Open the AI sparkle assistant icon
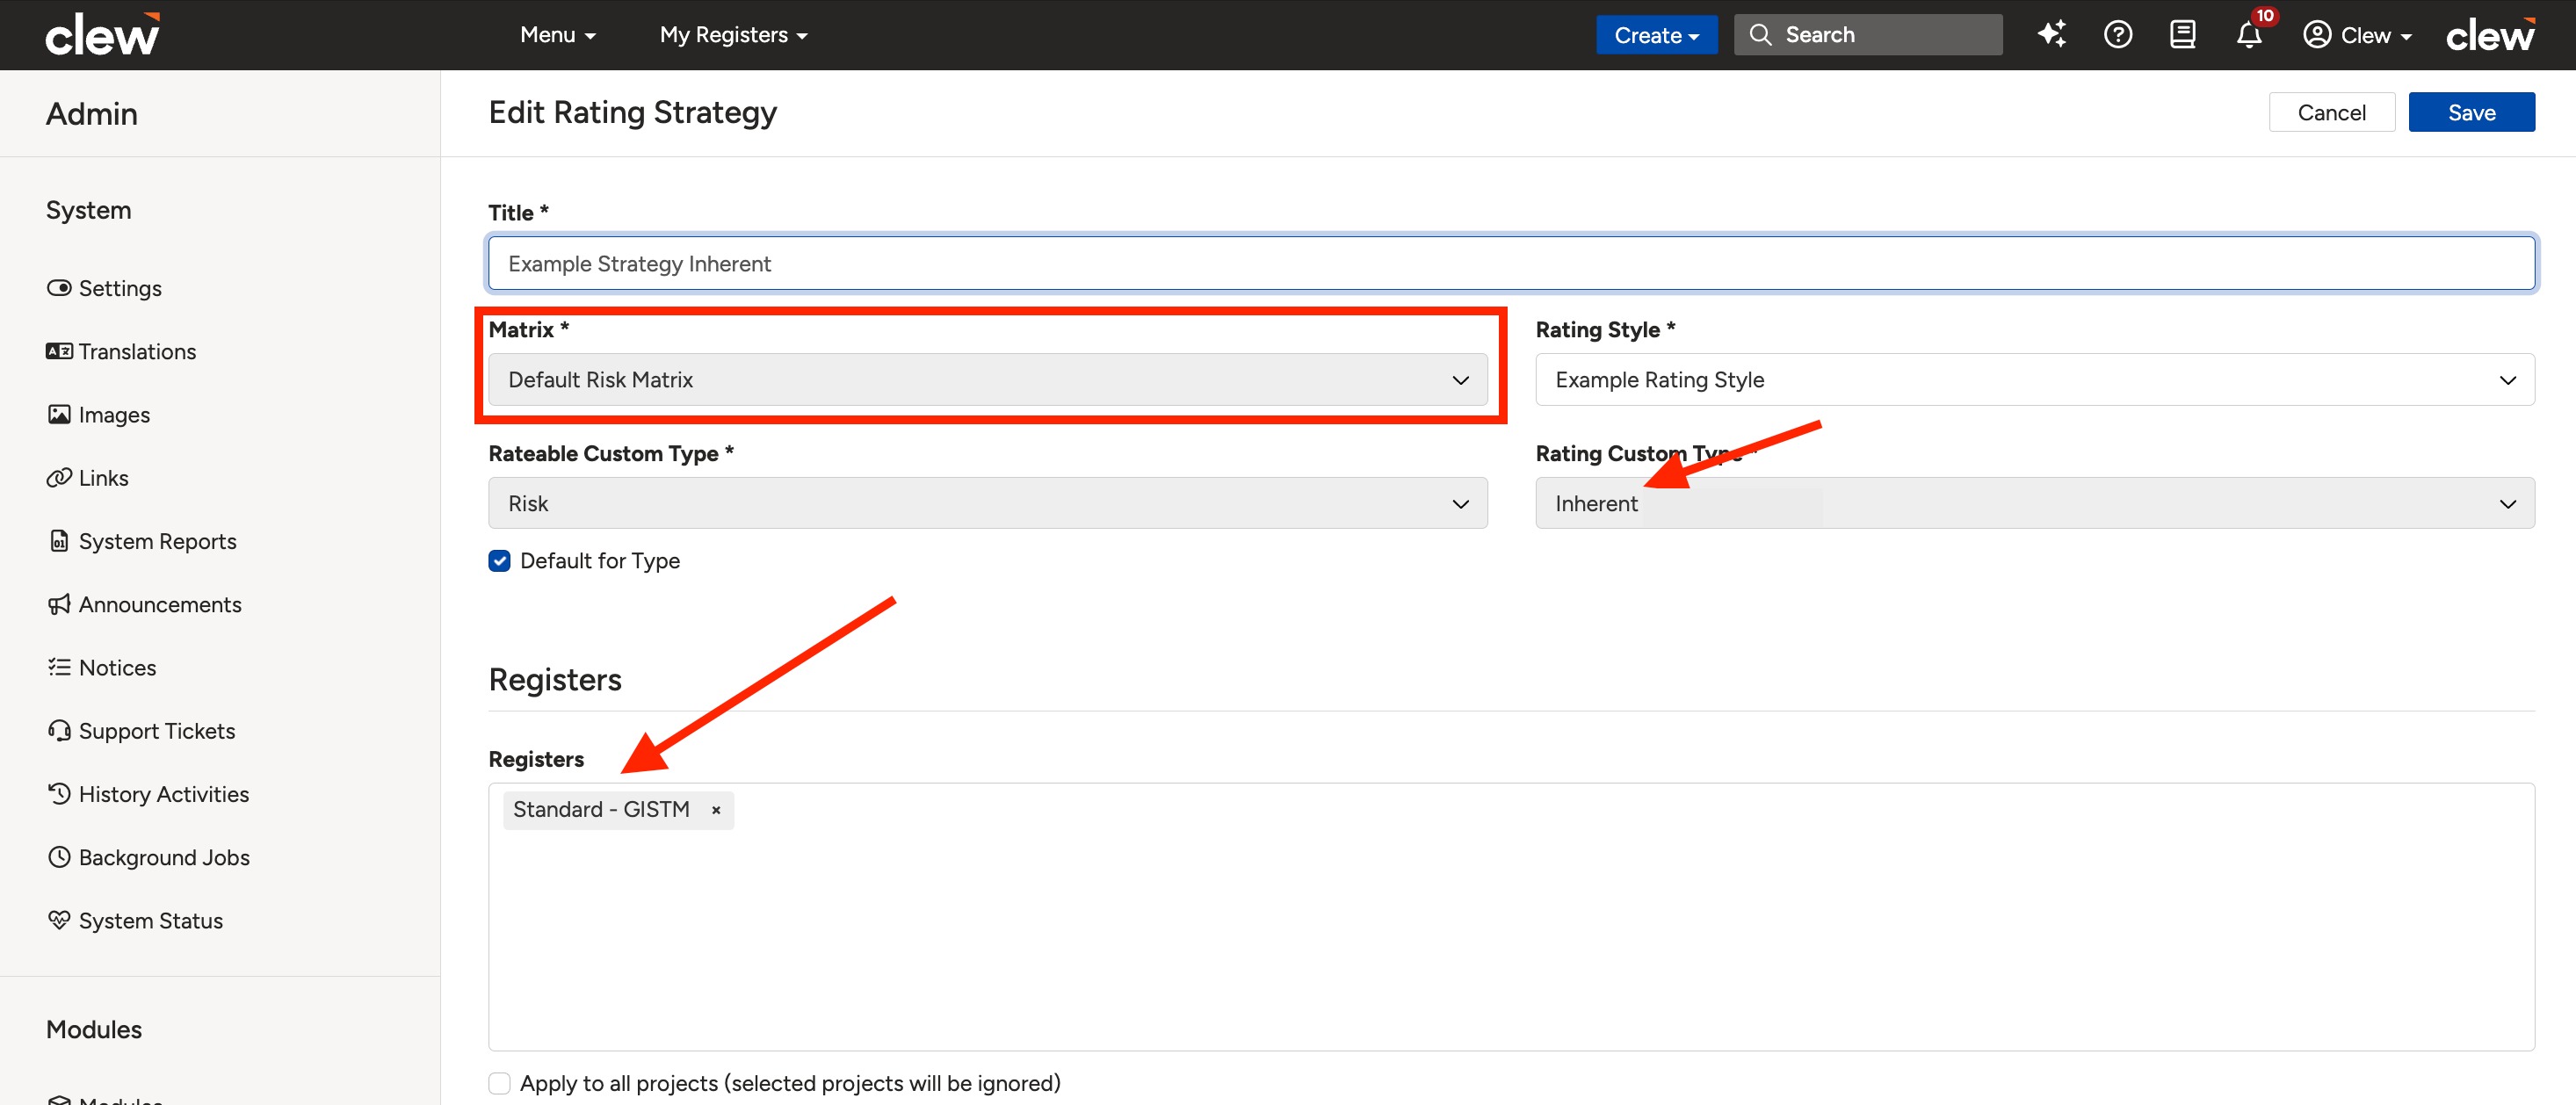This screenshot has width=2576, height=1105. point(2051,34)
